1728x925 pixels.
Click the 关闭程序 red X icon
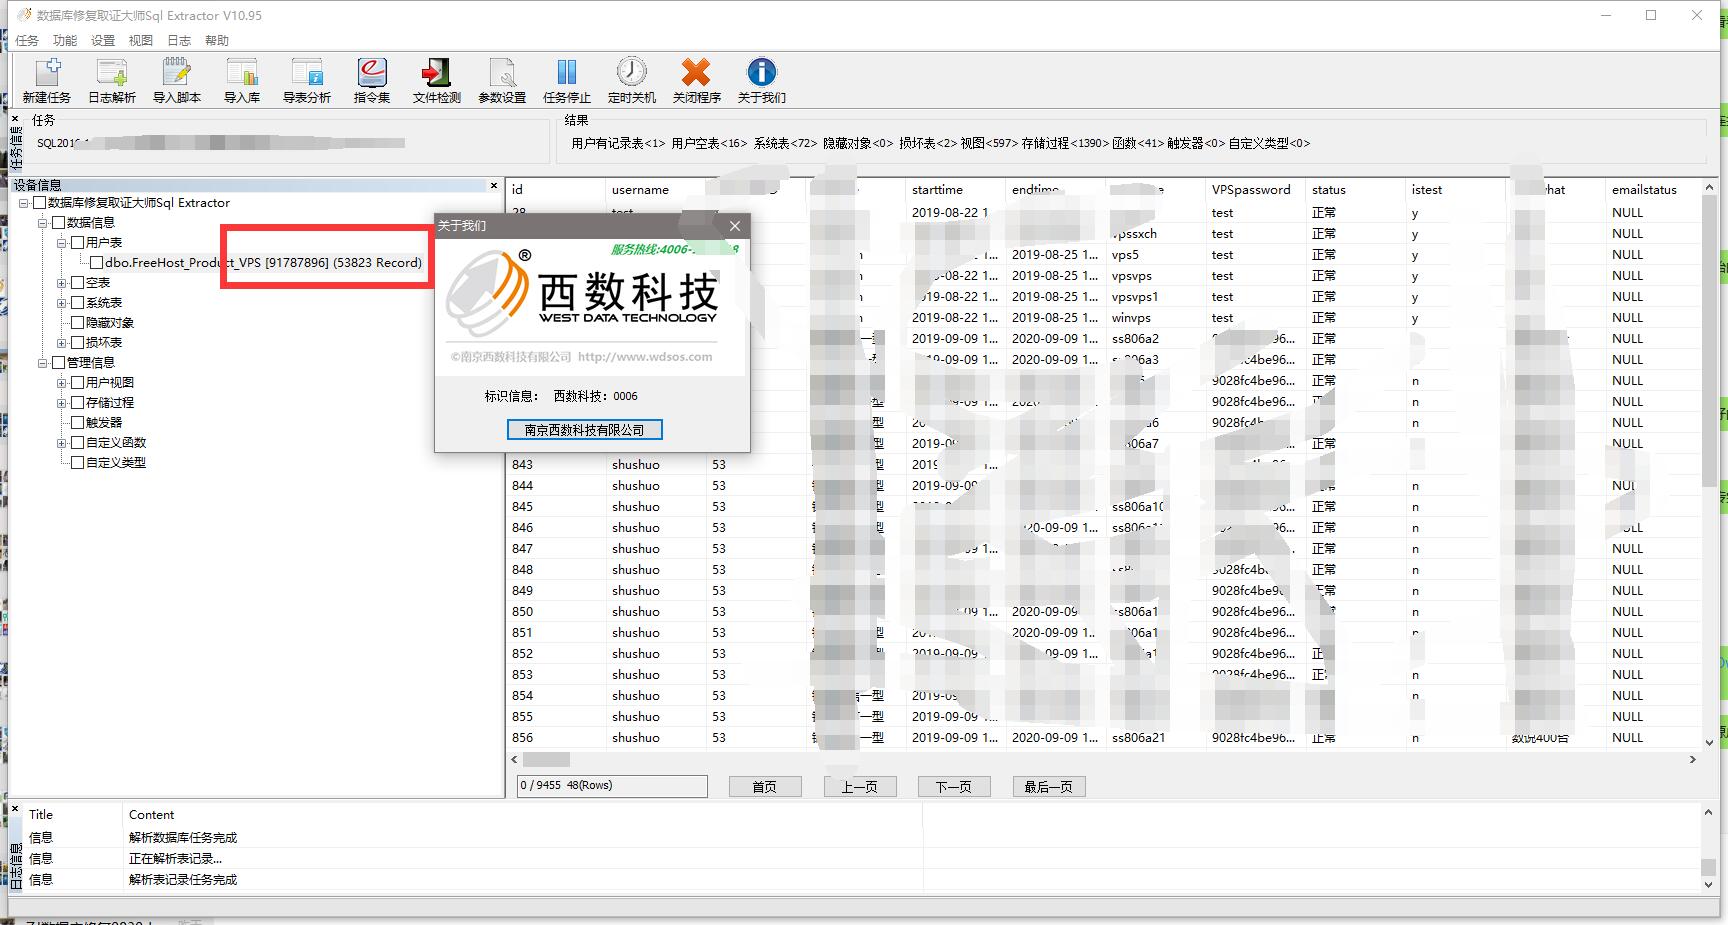click(697, 80)
